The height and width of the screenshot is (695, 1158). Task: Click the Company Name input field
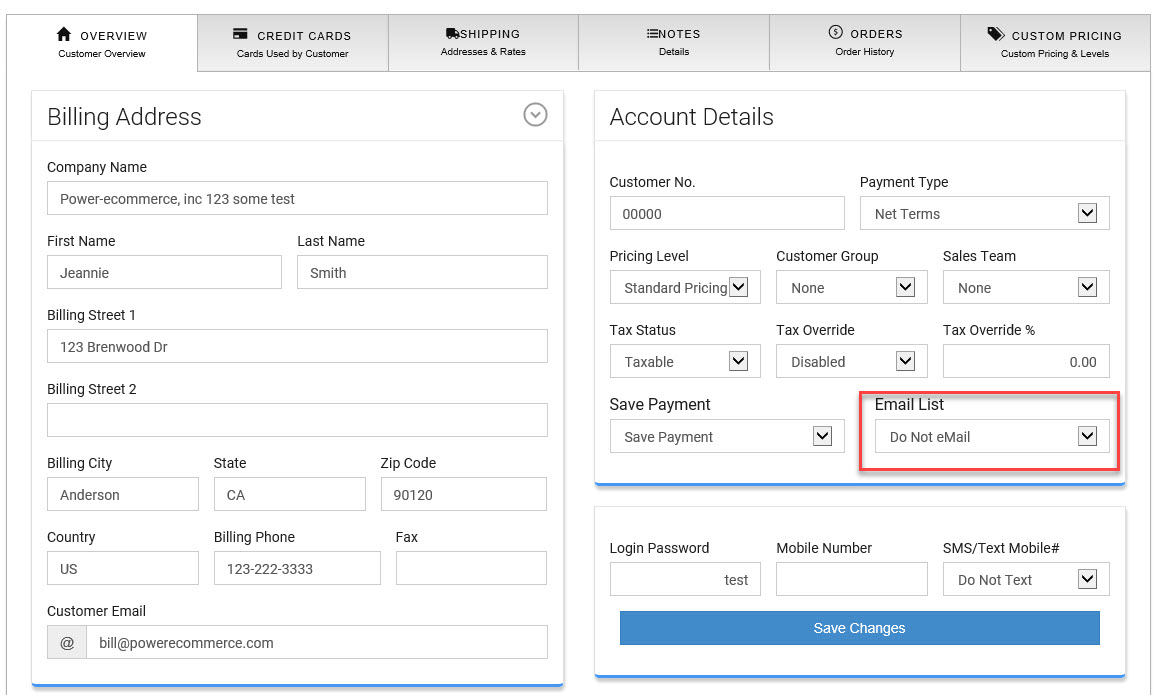pos(297,199)
